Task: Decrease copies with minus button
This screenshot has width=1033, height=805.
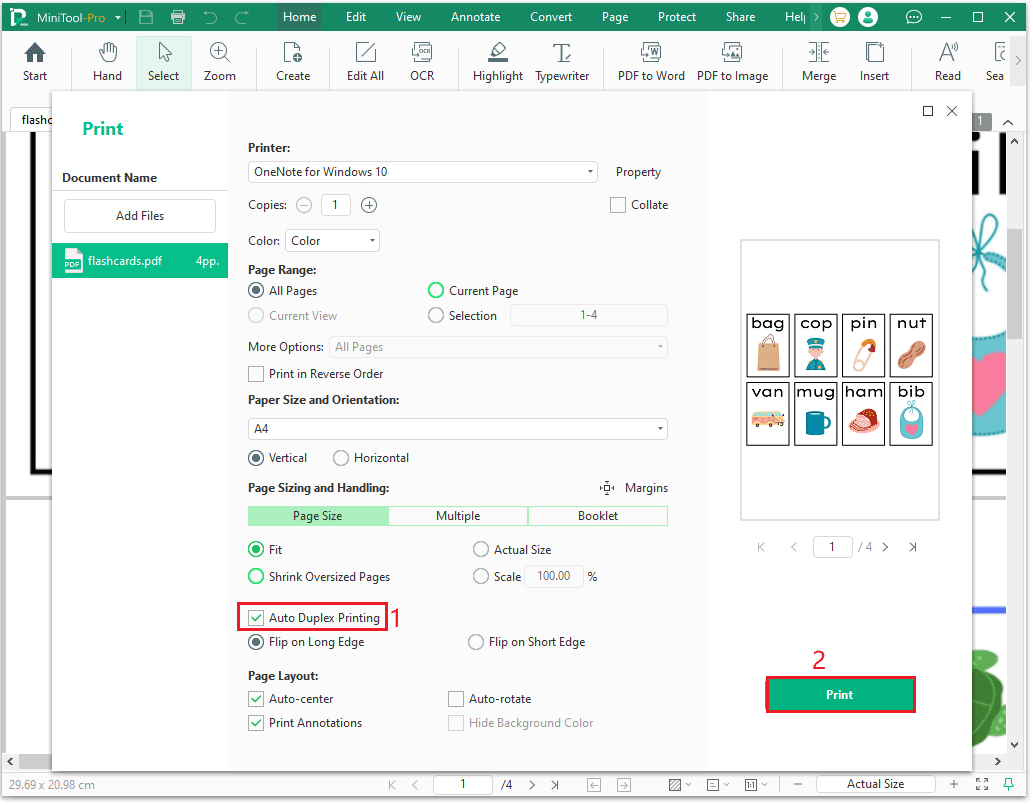Action: point(304,206)
